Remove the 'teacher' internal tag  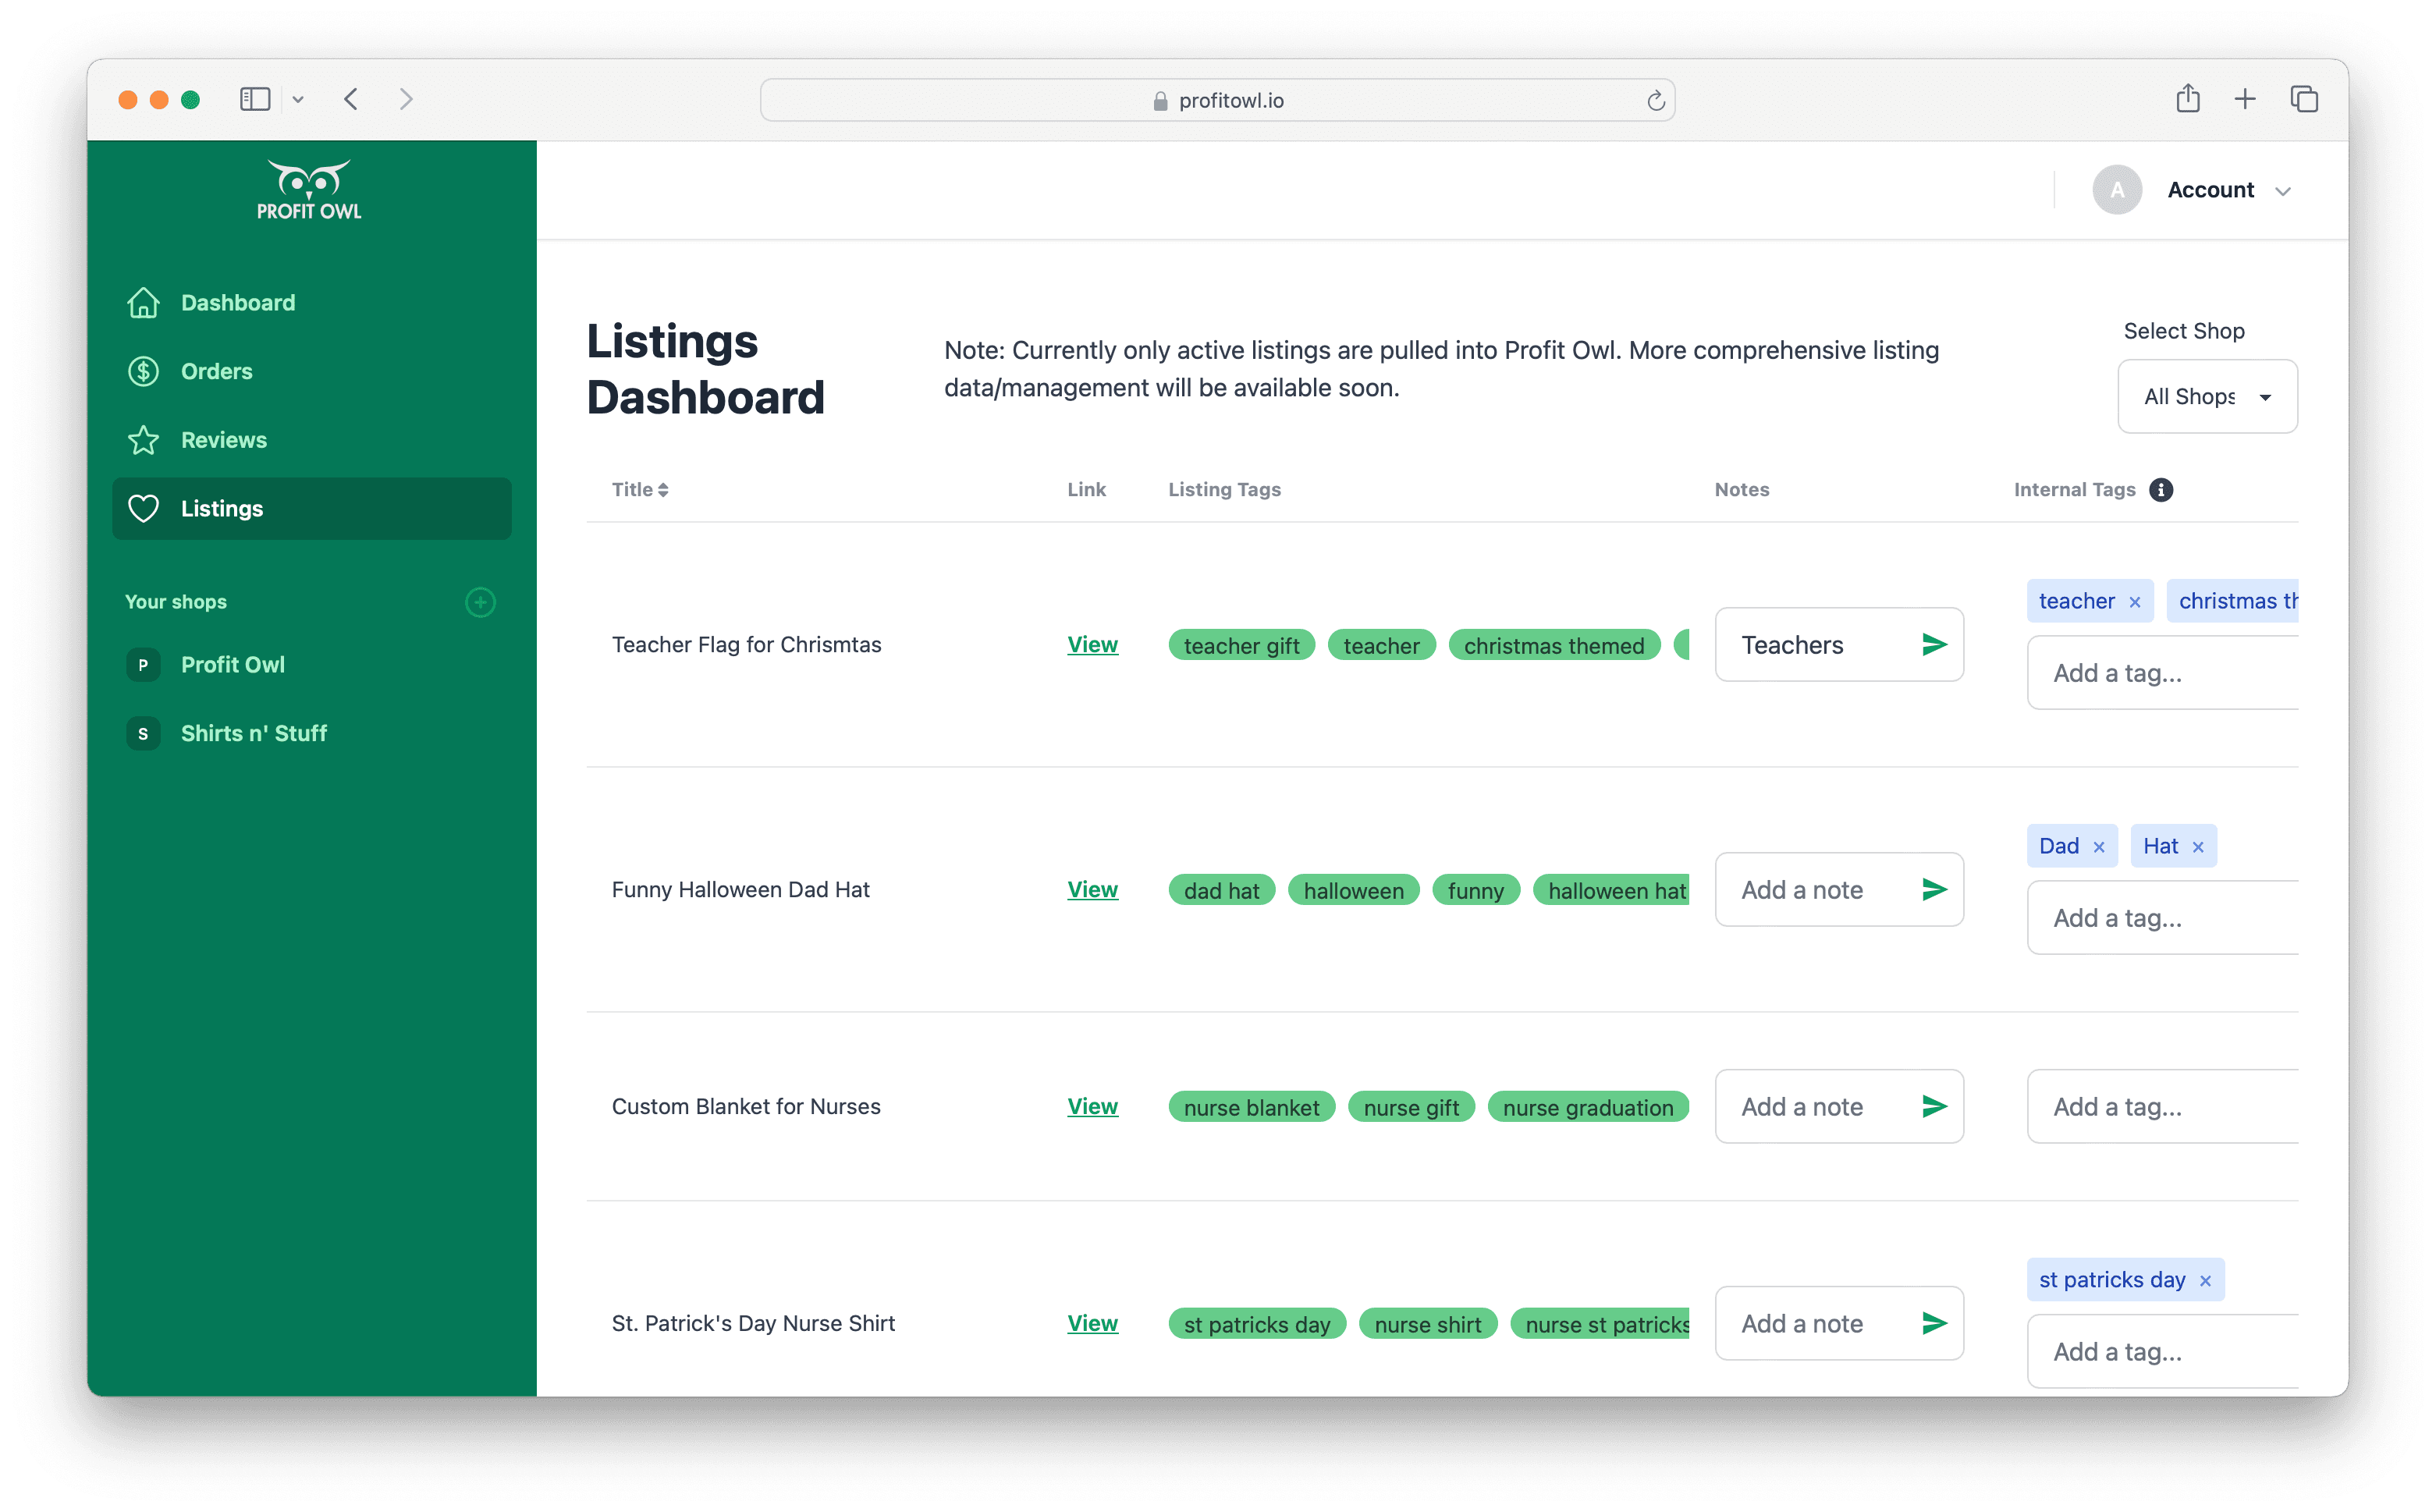(2135, 602)
